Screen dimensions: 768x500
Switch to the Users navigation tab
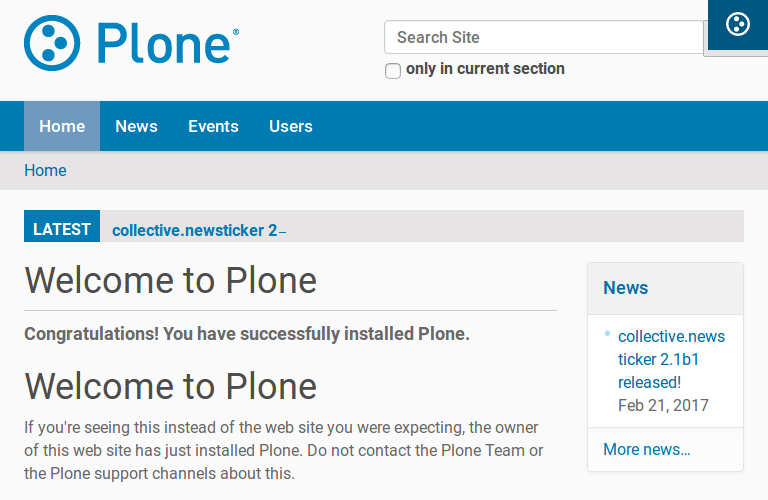pos(291,126)
